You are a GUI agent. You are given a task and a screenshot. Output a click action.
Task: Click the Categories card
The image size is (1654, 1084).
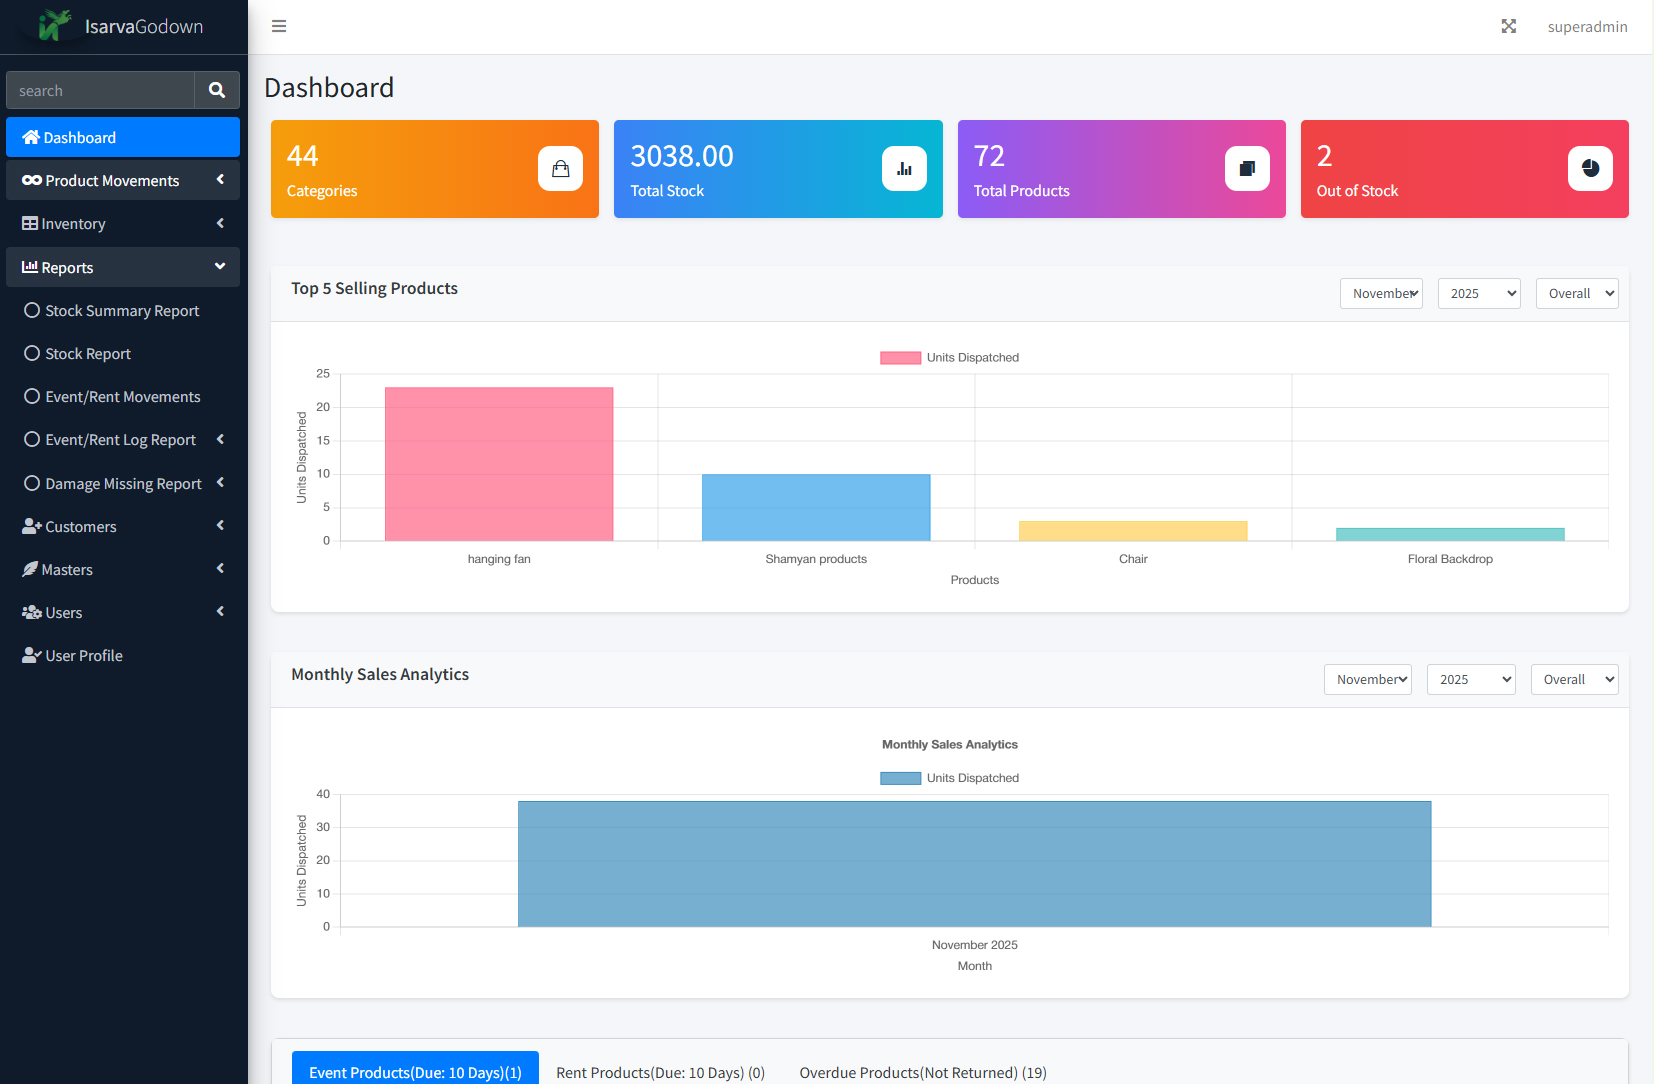435,169
